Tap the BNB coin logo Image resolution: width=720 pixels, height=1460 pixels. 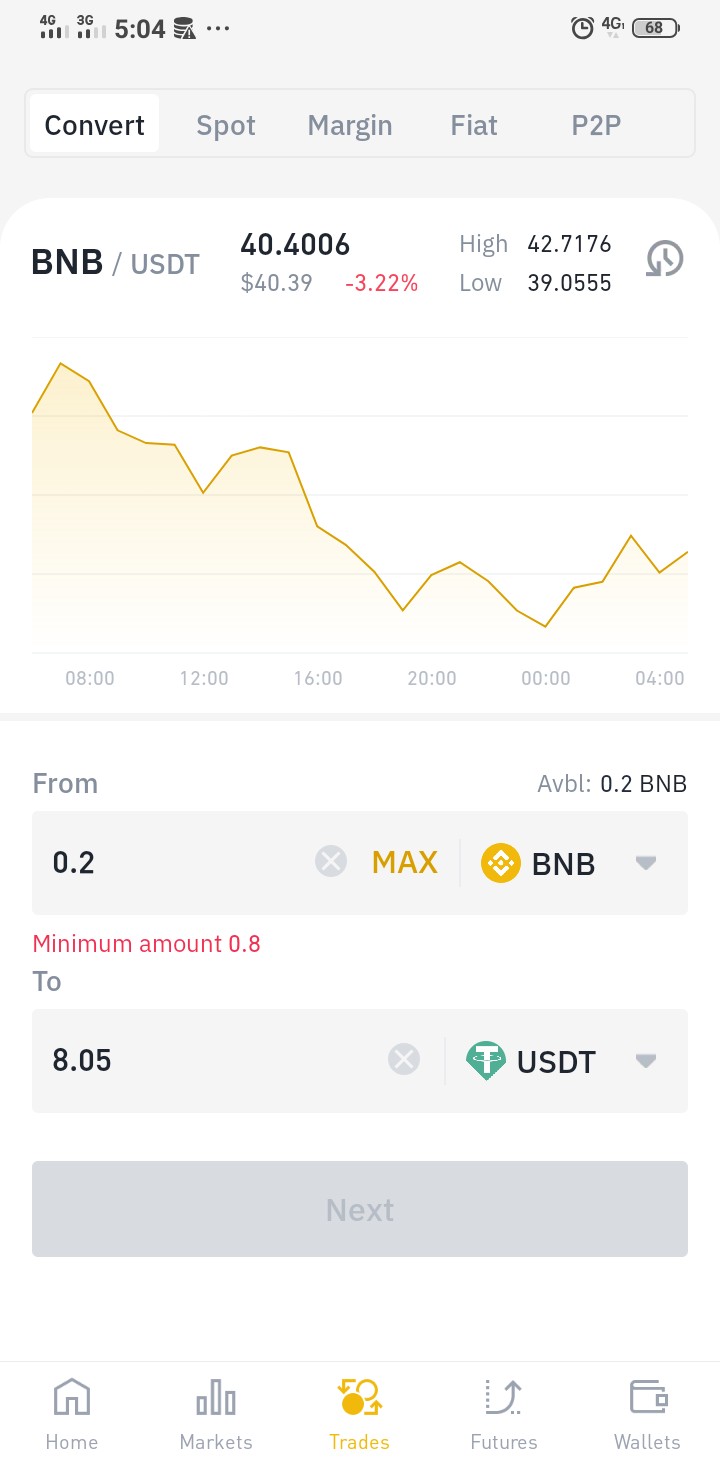501,862
